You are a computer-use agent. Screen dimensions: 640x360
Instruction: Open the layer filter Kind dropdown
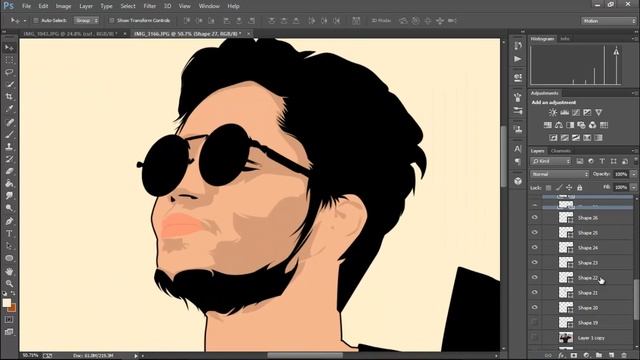pos(550,162)
